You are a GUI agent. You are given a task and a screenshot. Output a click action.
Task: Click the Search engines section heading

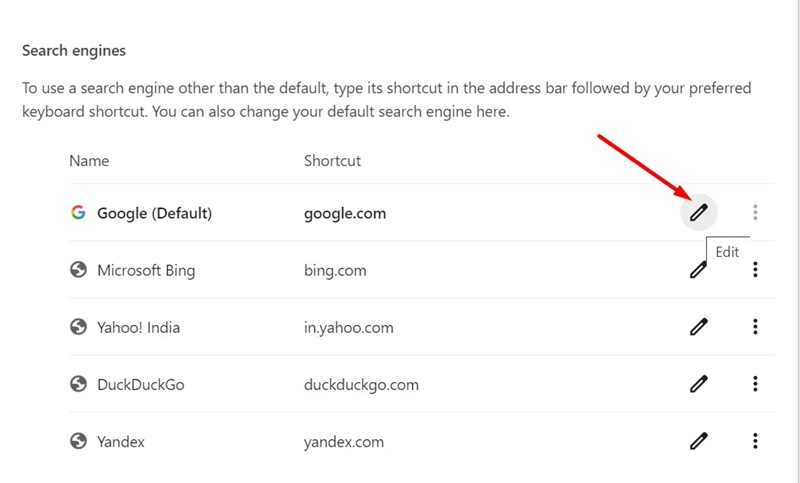pos(74,50)
